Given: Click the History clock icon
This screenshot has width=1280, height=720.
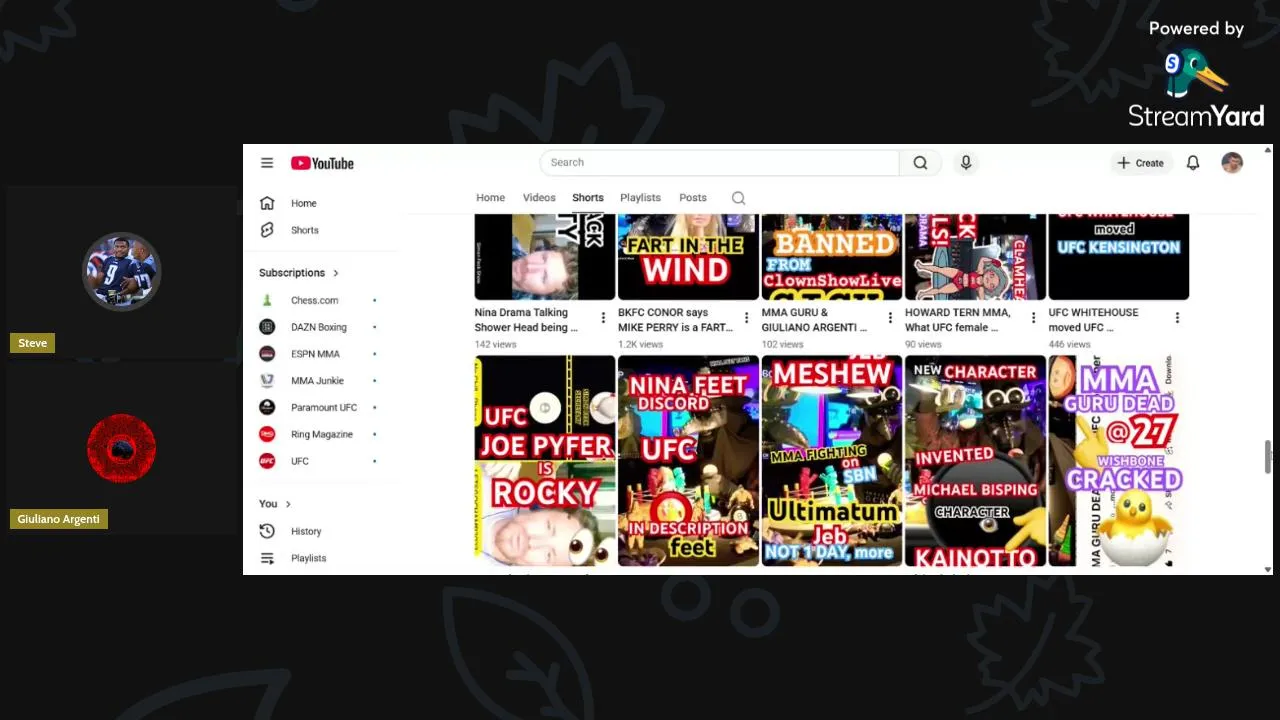Looking at the screenshot, I should click(267, 531).
